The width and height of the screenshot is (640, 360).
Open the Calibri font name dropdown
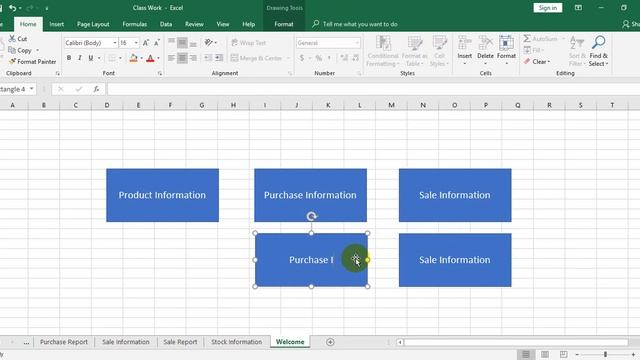tap(115, 43)
